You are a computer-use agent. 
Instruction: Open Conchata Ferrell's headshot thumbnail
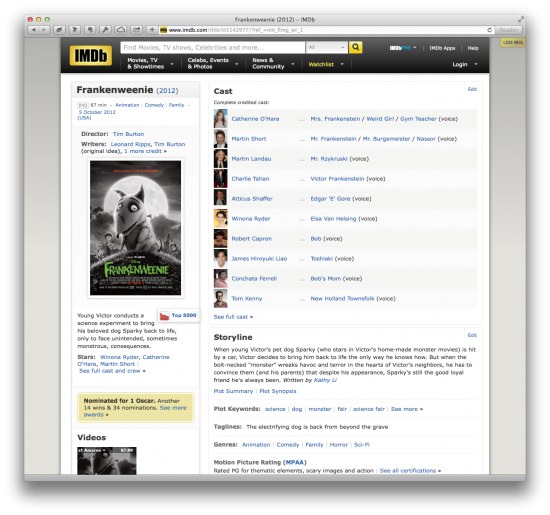tap(221, 279)
